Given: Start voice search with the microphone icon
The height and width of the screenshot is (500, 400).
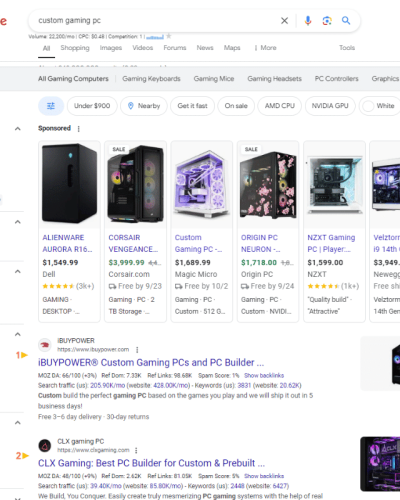Looking at the screenshot, I should pos(308,21).
